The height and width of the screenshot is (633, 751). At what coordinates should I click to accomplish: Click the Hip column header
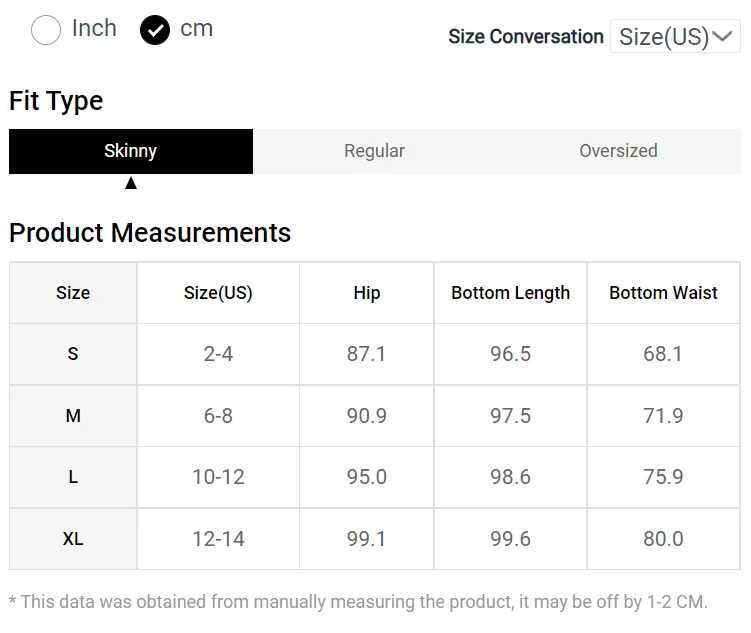(367, 293)
